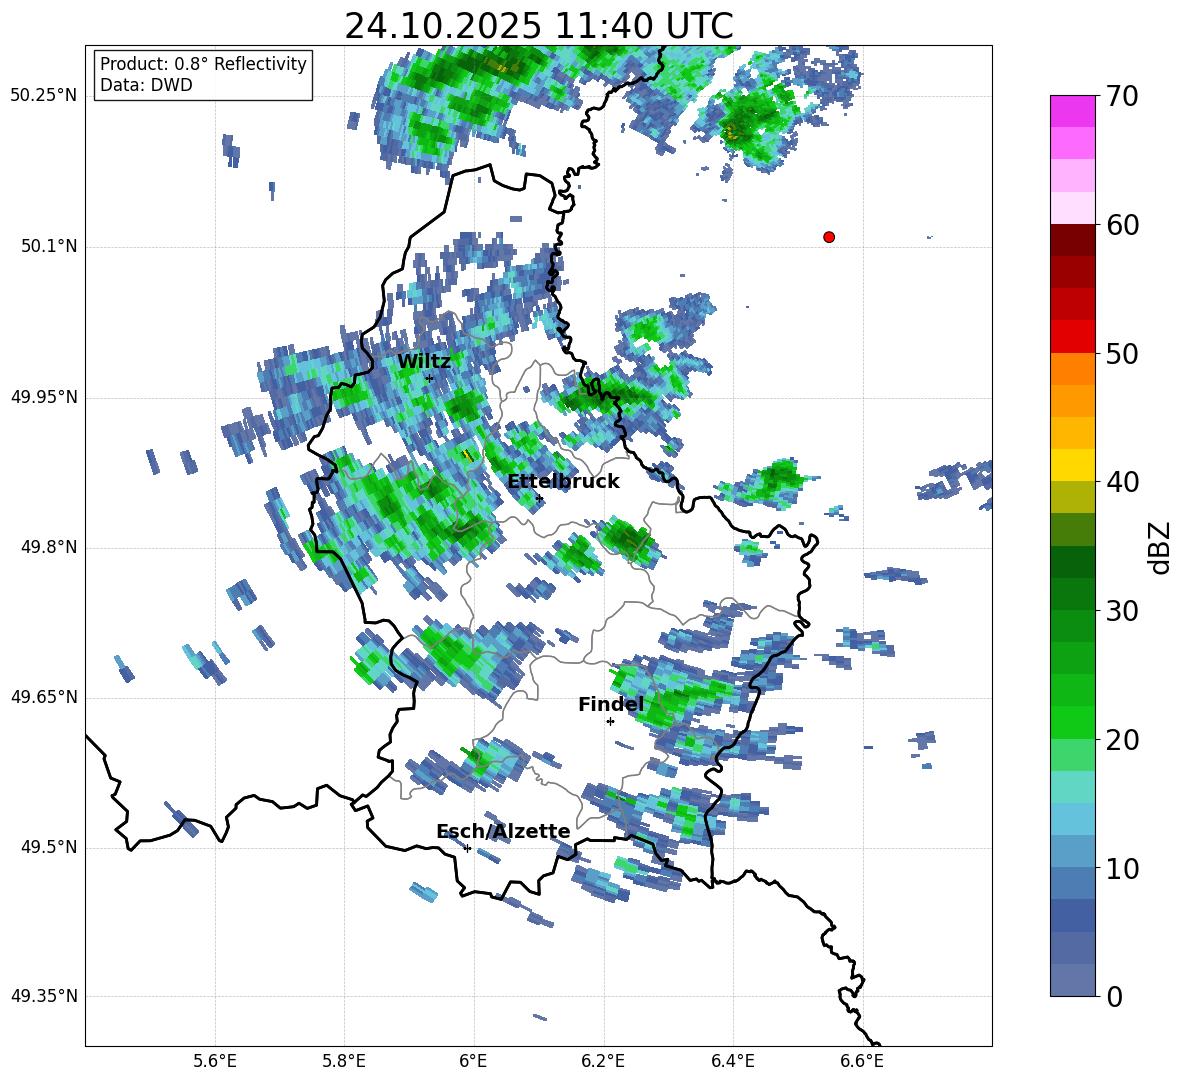Viewport: 1184px width, 1081px height.
Task: Click the 5.6°E longitude label
Action: (x=215, y=1061)
